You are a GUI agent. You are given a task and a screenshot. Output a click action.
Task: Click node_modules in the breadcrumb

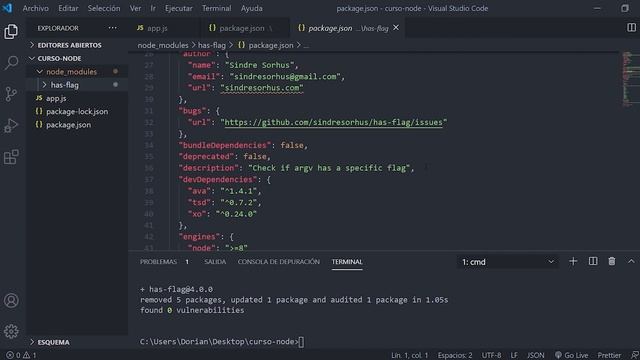pyautogui.click(x=163, y=45)
